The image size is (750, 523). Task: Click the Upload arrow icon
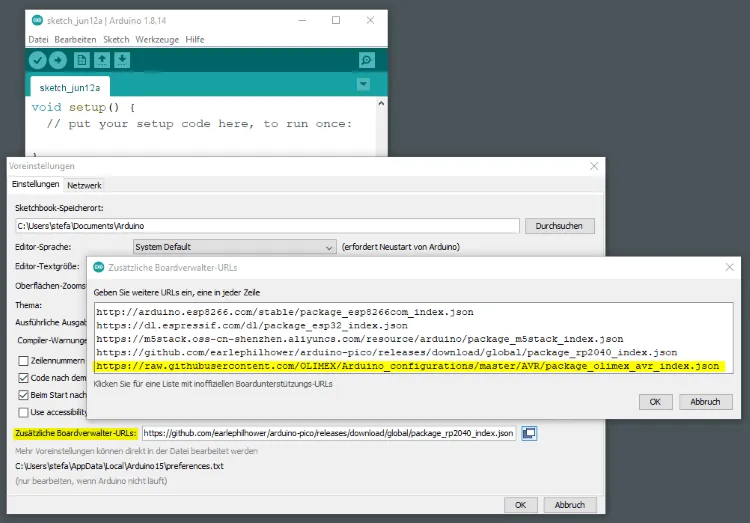pos(58,60)
